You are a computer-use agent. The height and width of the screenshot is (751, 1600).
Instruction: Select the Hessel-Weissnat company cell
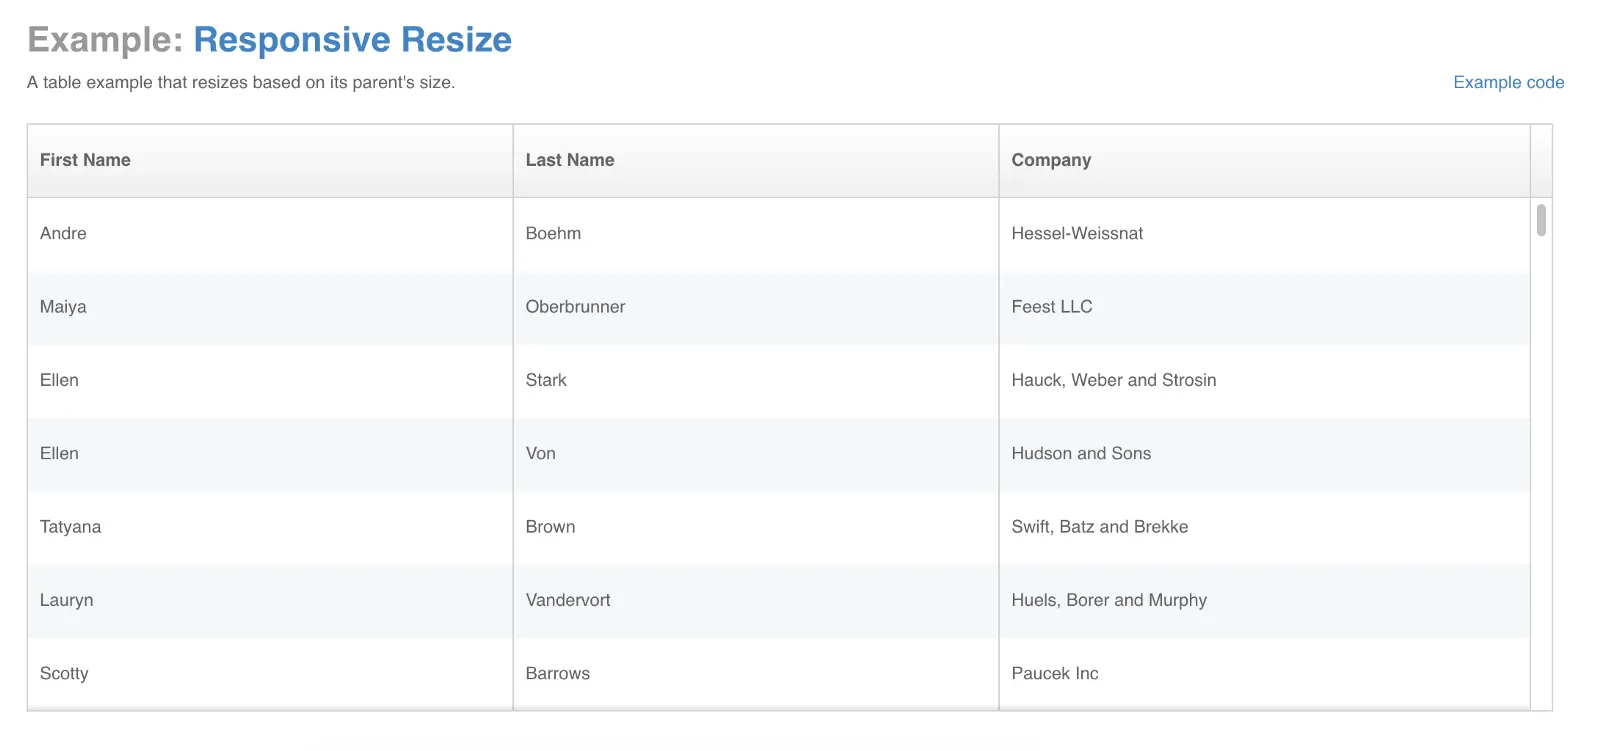[1077, 233]
